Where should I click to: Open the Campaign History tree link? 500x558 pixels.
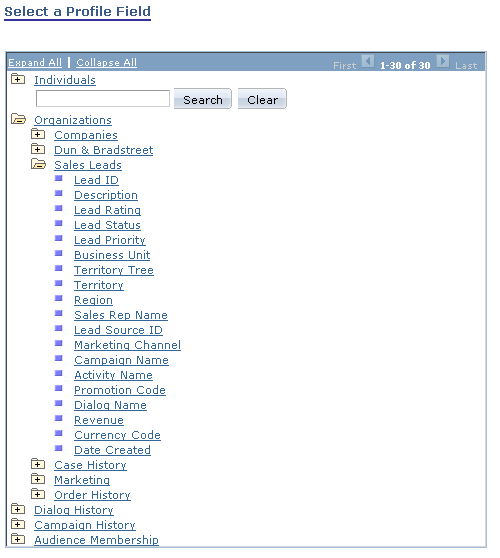tap(85, 525)
